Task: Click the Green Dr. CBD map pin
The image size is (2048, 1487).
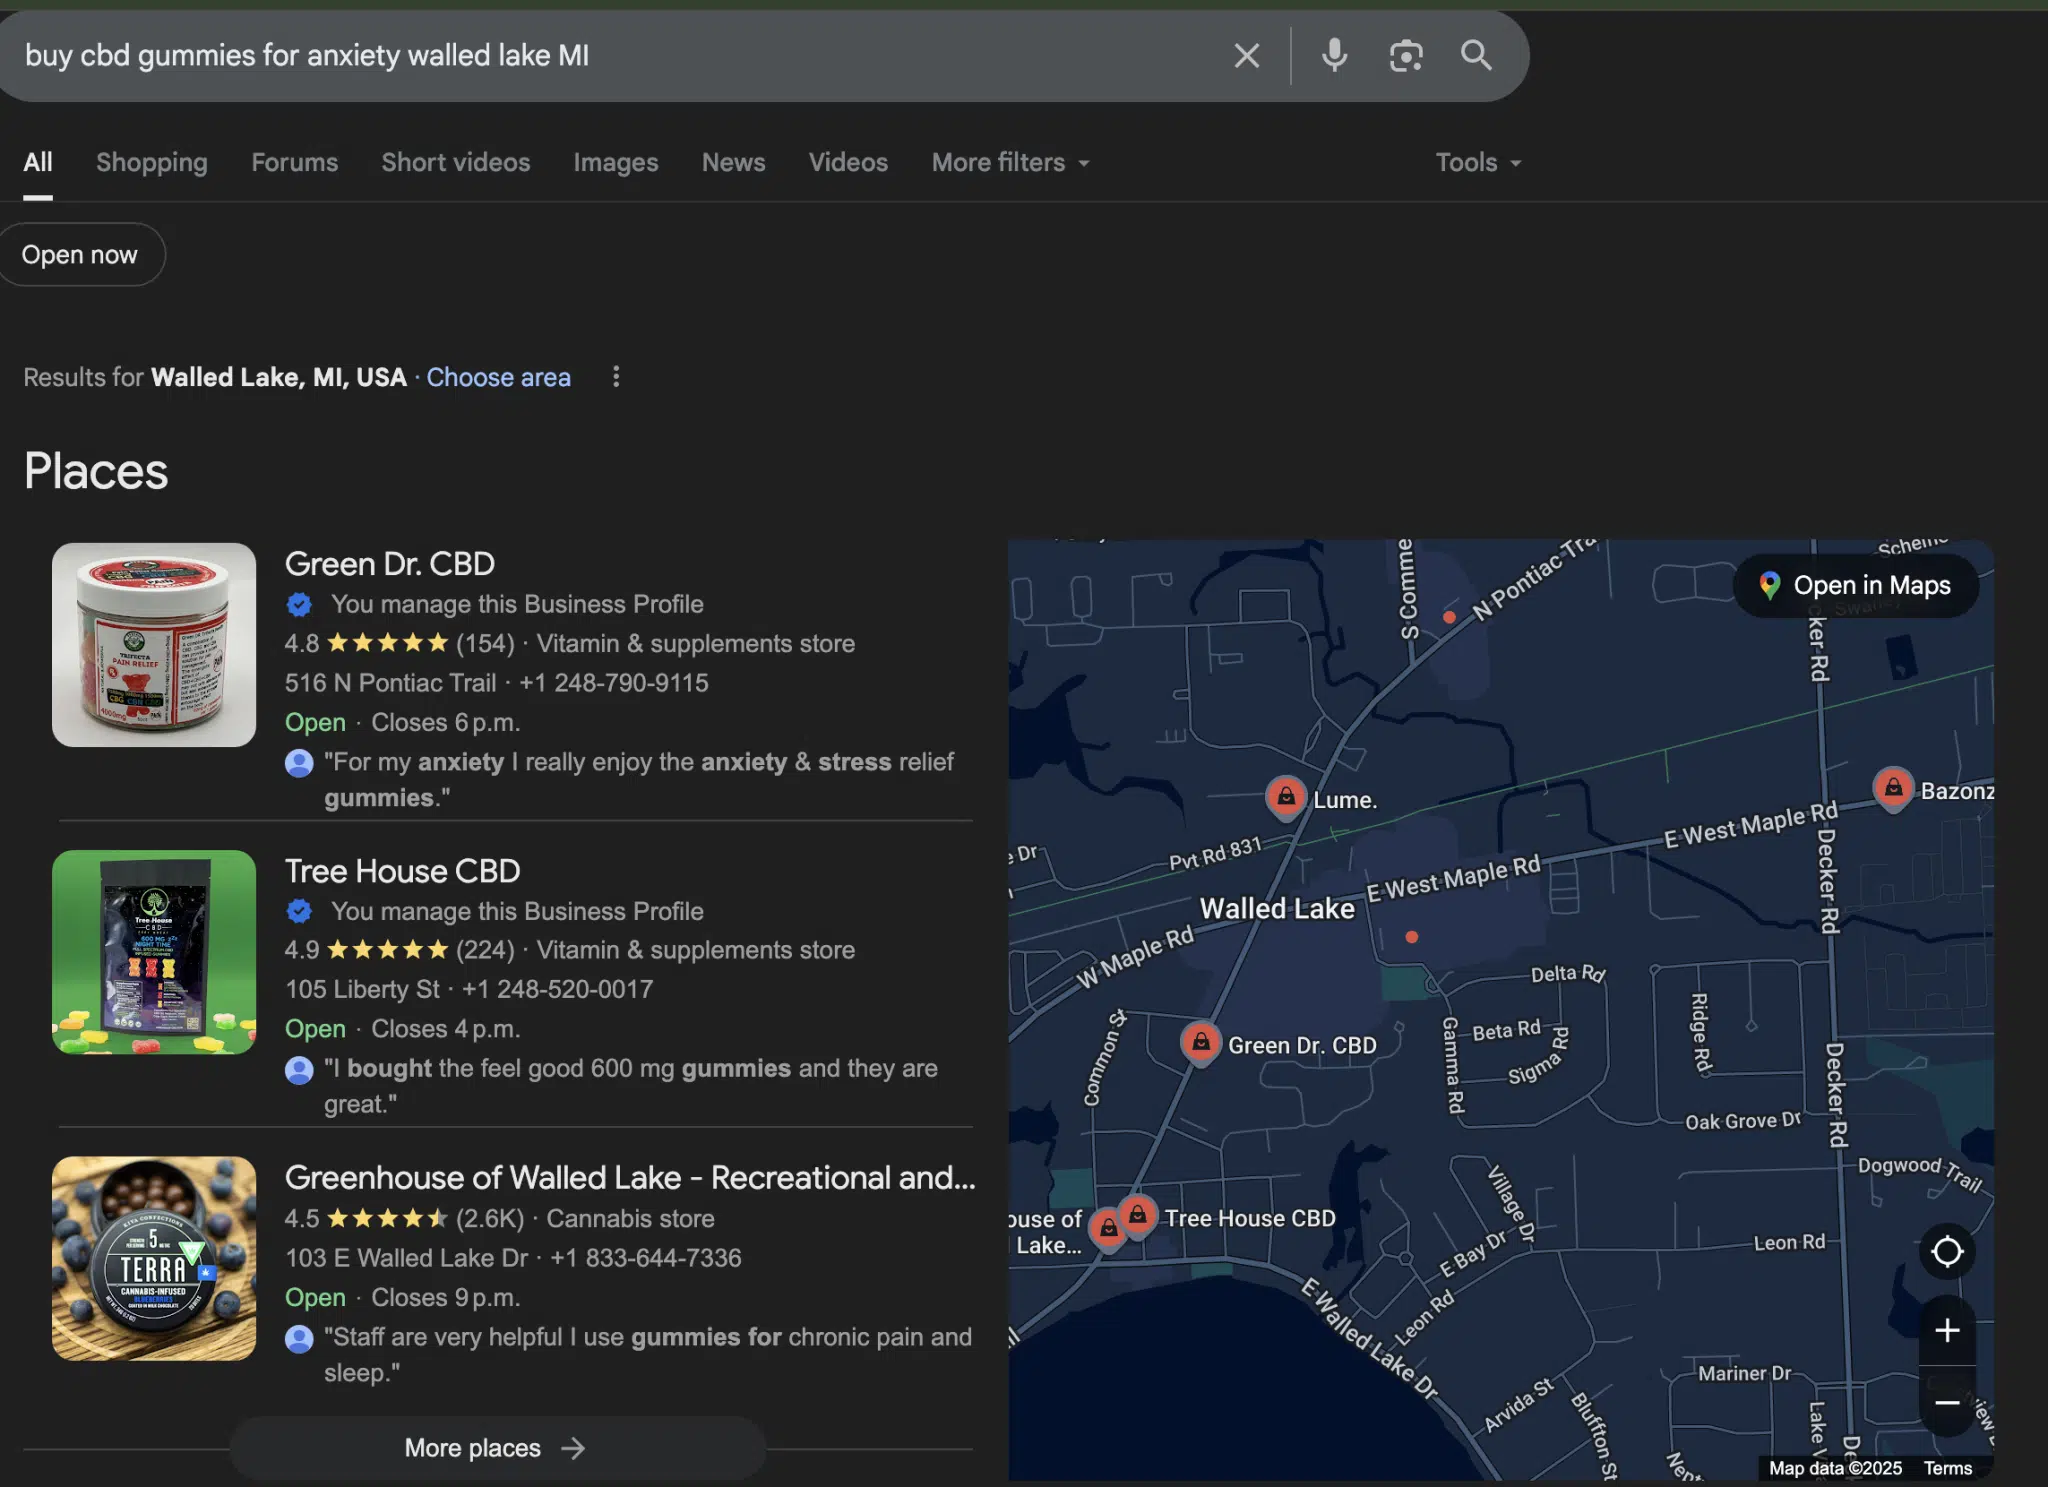Action: pos(1201,1043)
